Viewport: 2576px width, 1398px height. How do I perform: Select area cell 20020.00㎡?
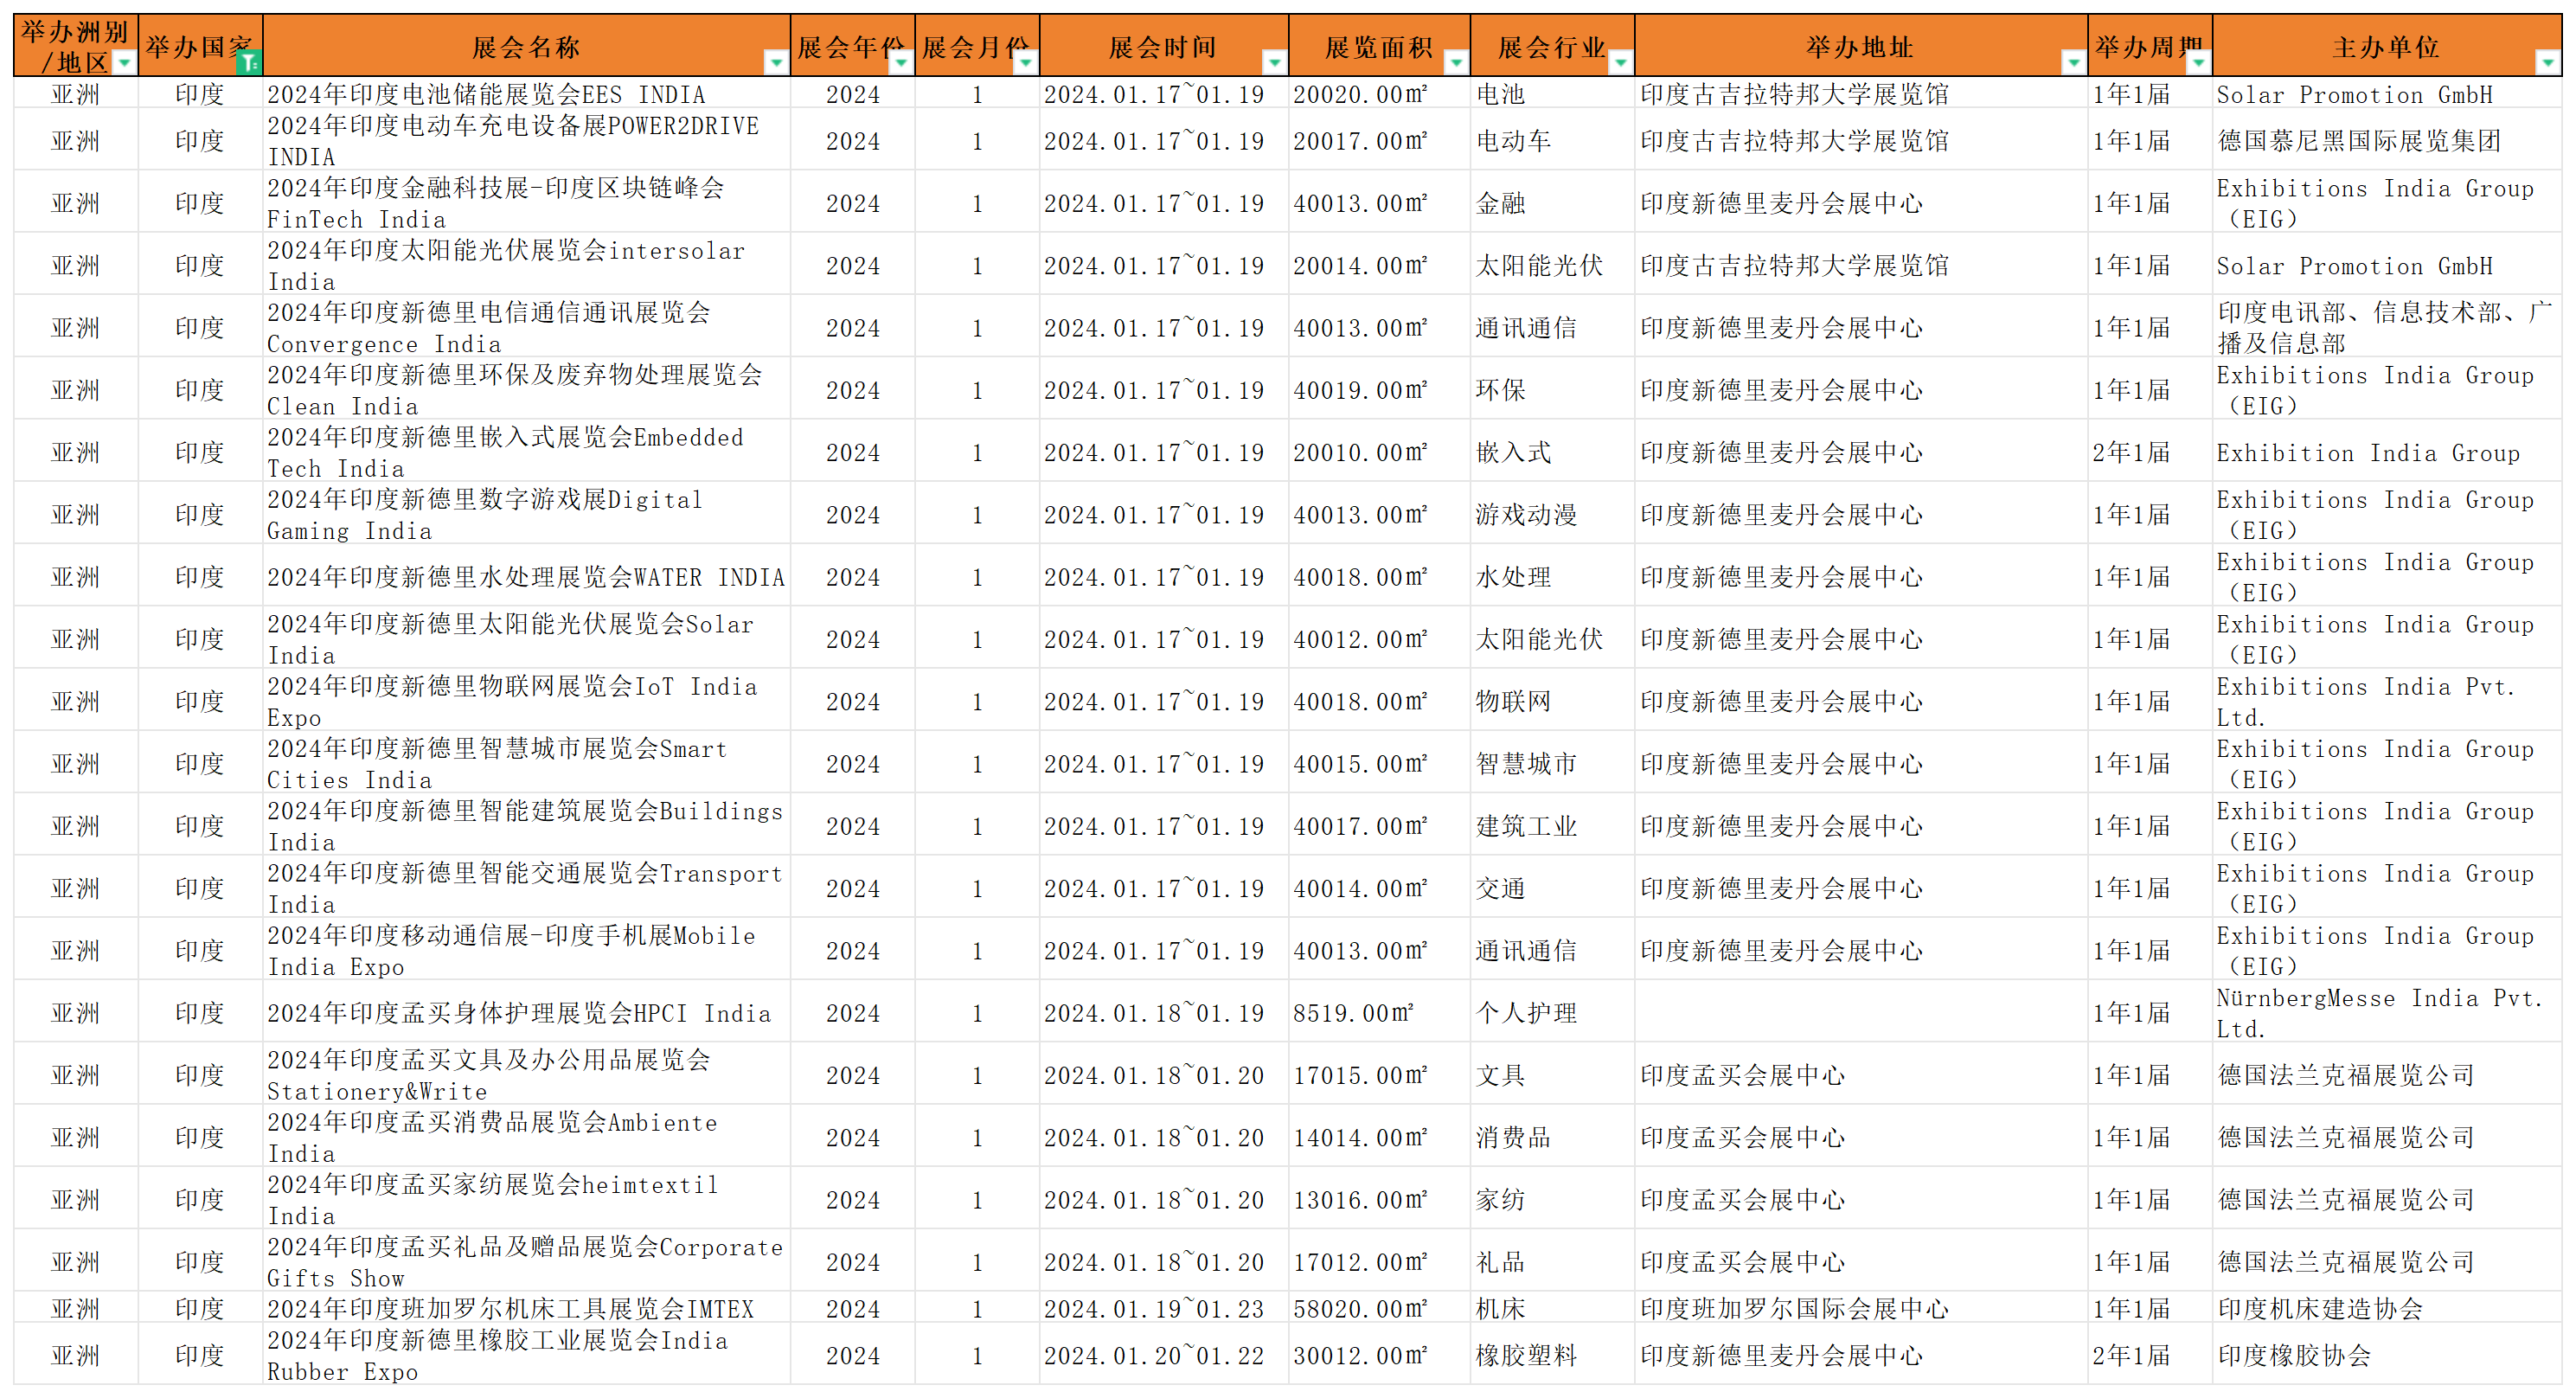click(x=1379, y=93)
